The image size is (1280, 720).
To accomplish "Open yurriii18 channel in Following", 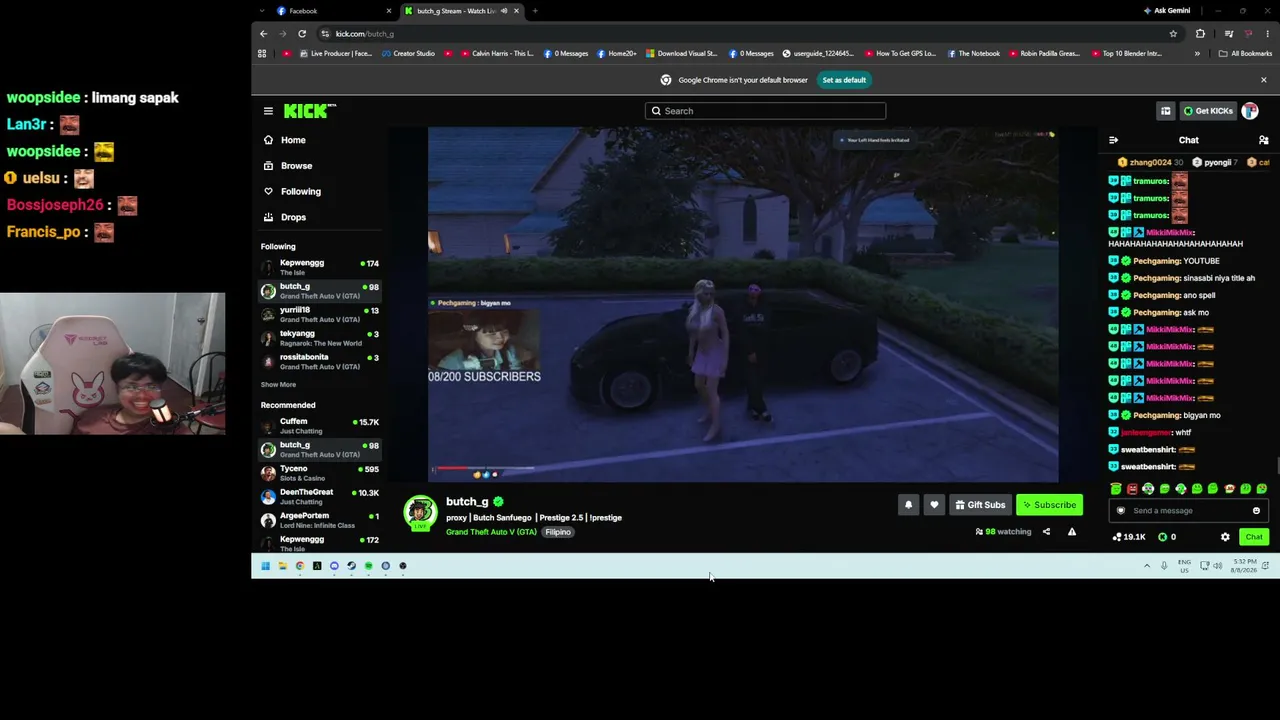I will pyautogui.click(x=320, y=314).
